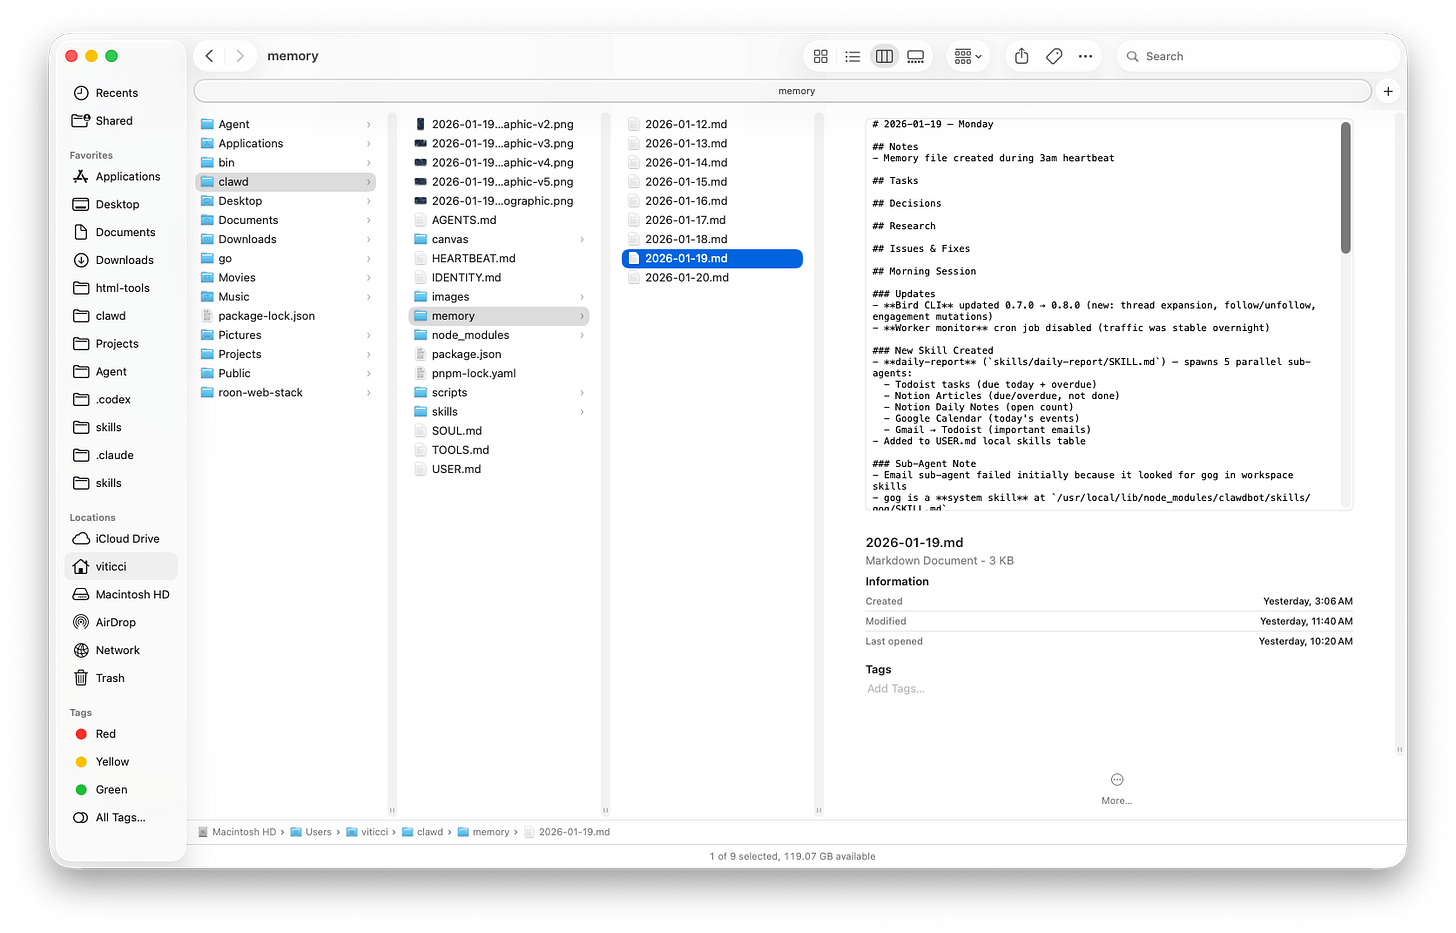The width and height of the screenshot is (1456, 933).
Task: Click the Share toolbar icon
Action: (x=1022, y=56)
